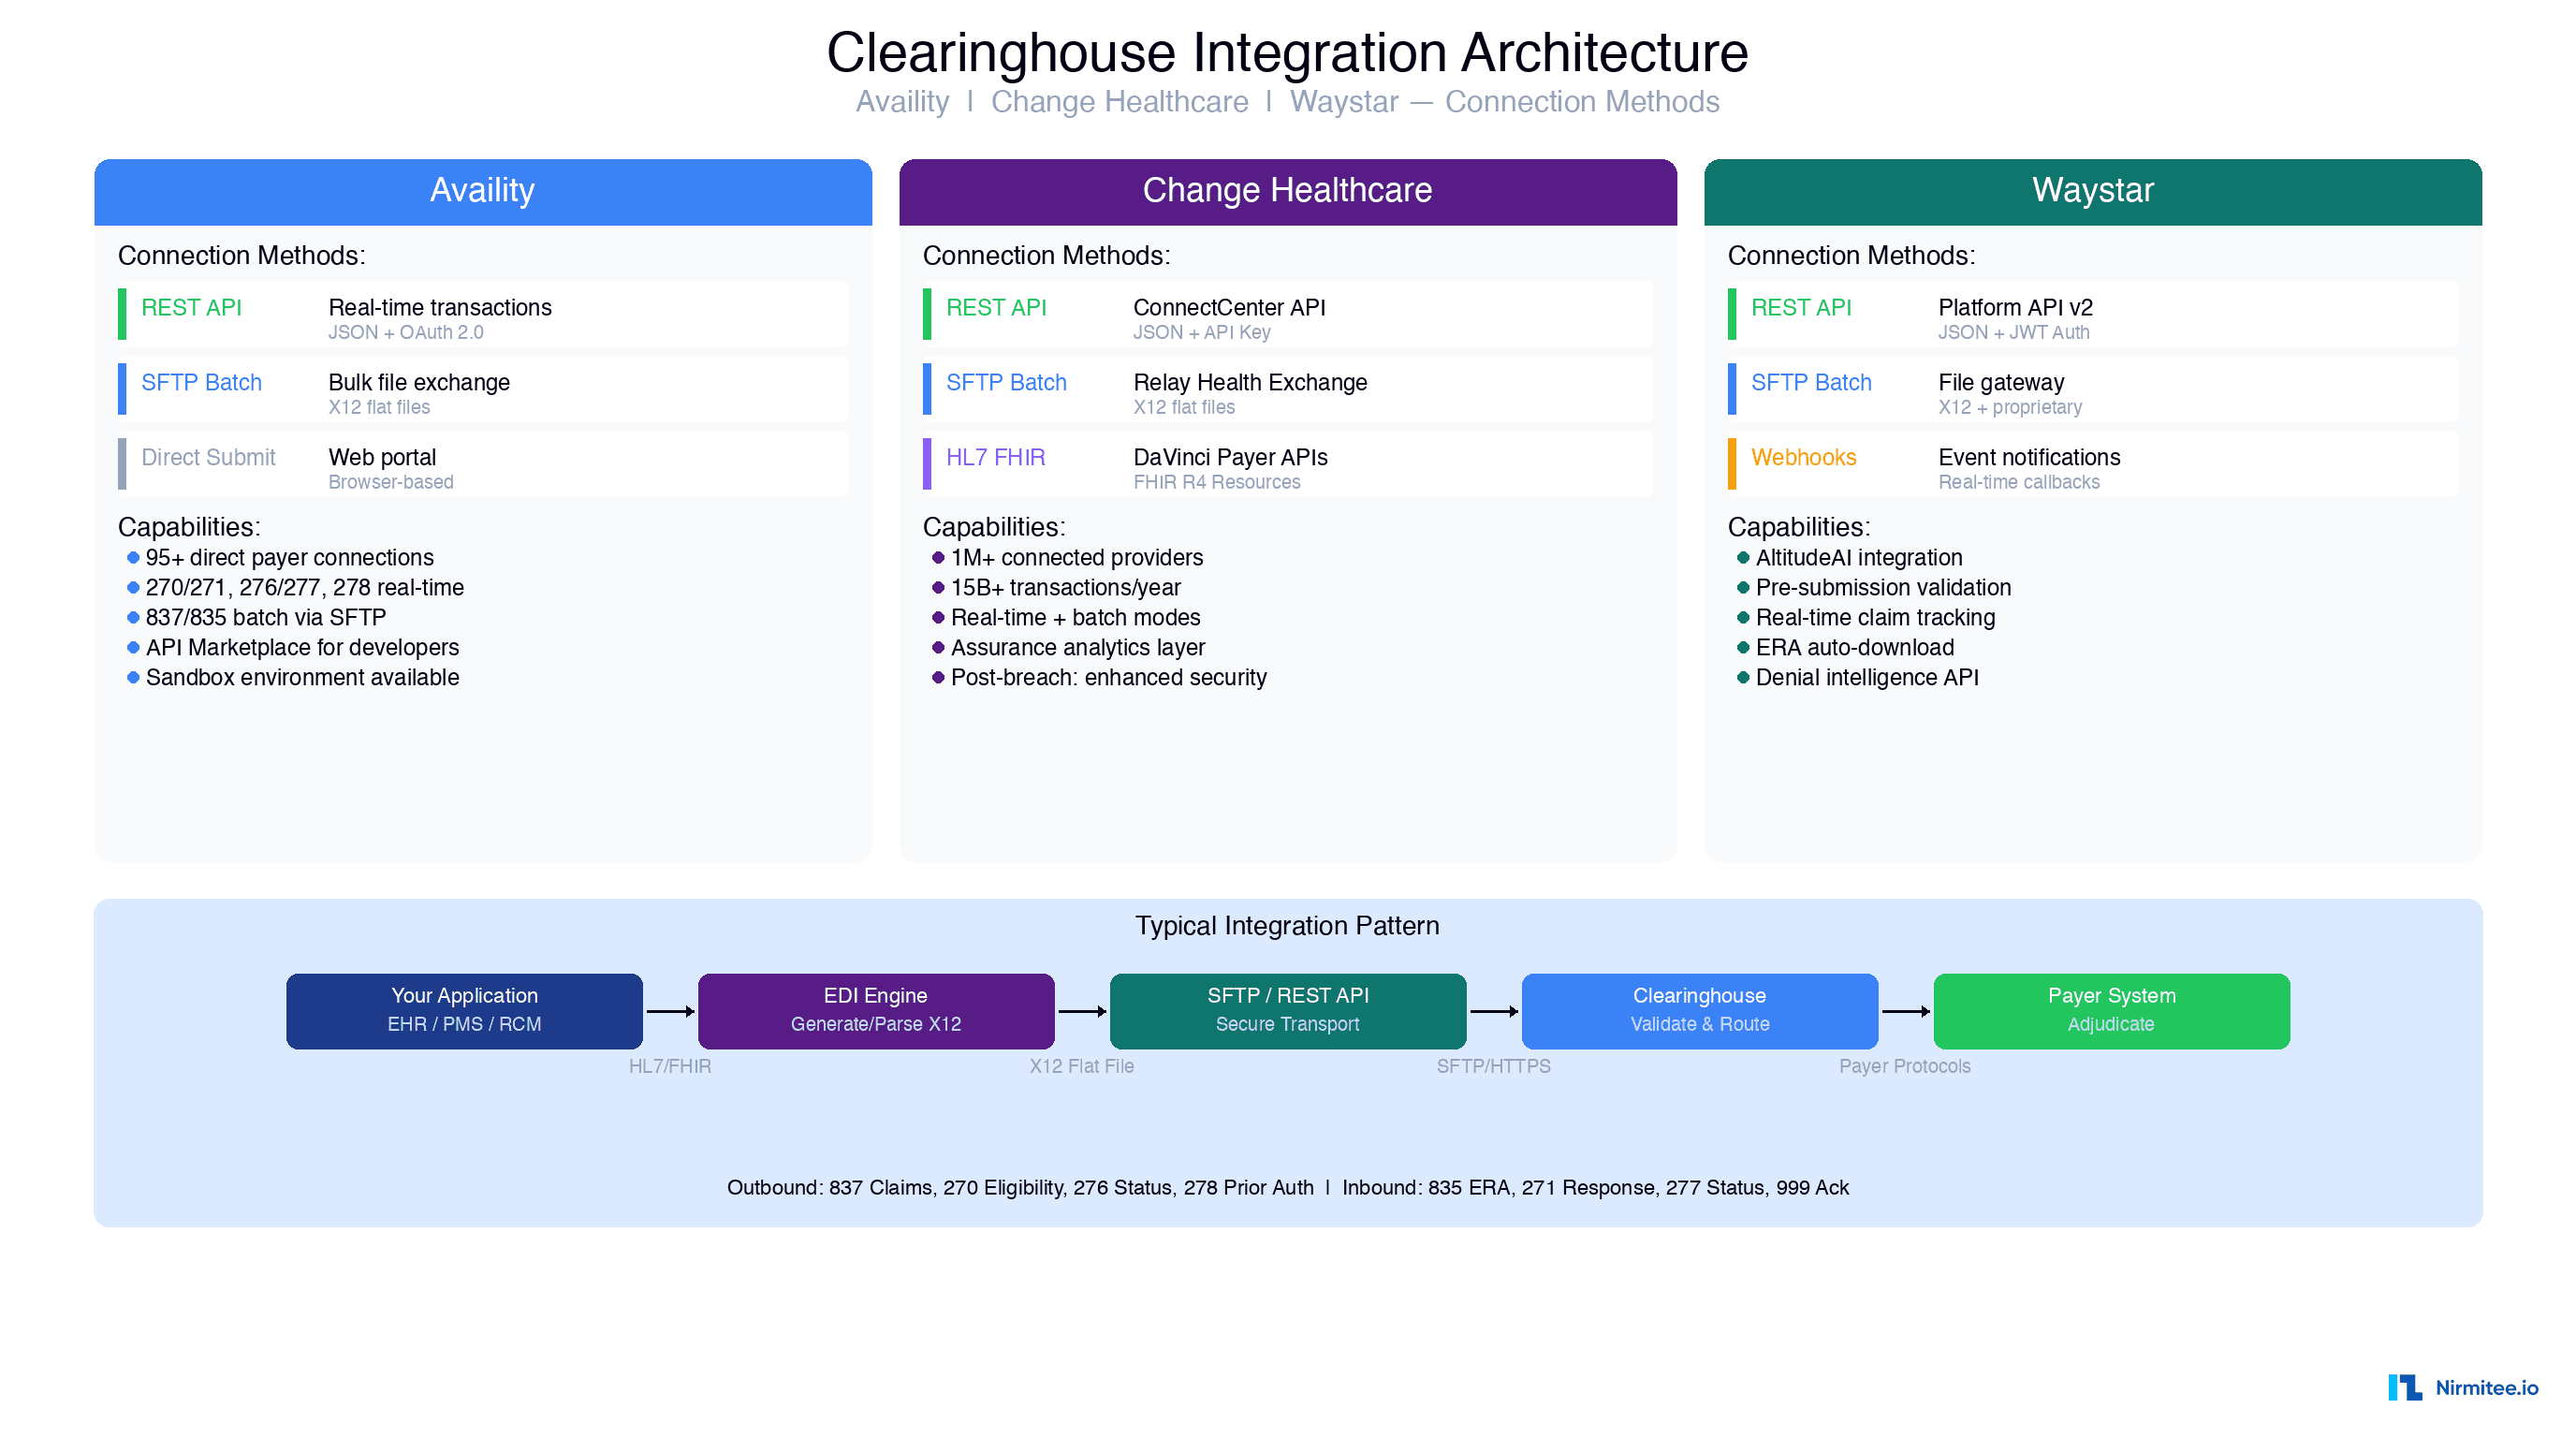This screenshot has width=2576, height=1438.
Task: Click the Clearinghouse flow box
Action: point(1700,1011)
